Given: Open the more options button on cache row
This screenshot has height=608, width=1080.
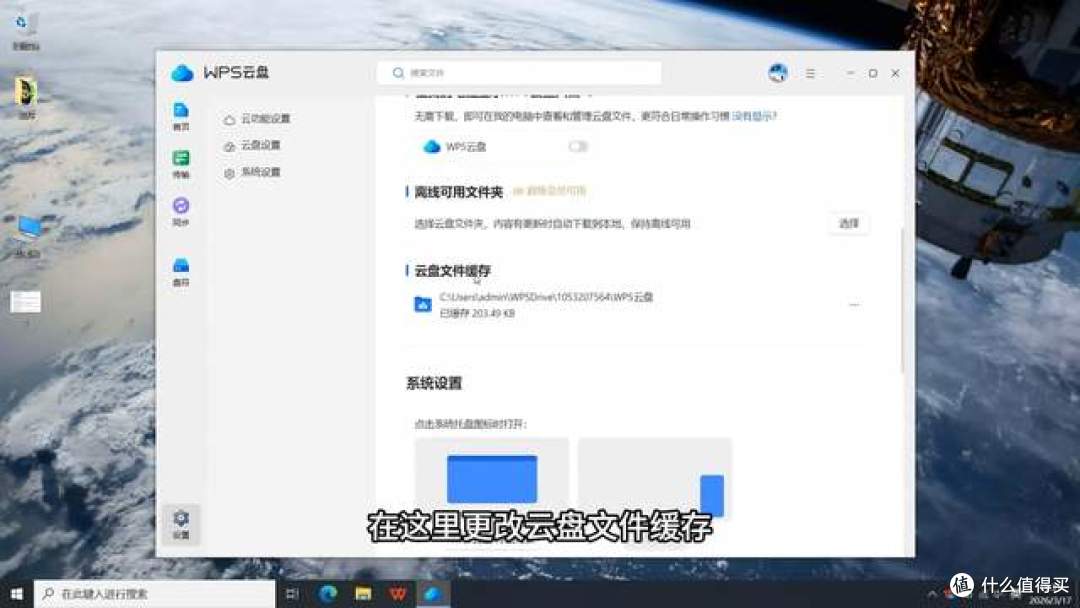Looking at the screenshot, I should tap(854, 304).
